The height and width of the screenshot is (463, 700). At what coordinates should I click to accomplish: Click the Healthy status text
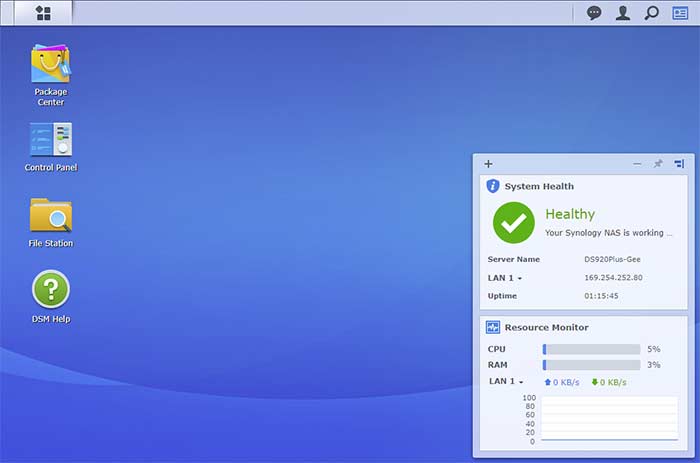click(x=570, y=214)
